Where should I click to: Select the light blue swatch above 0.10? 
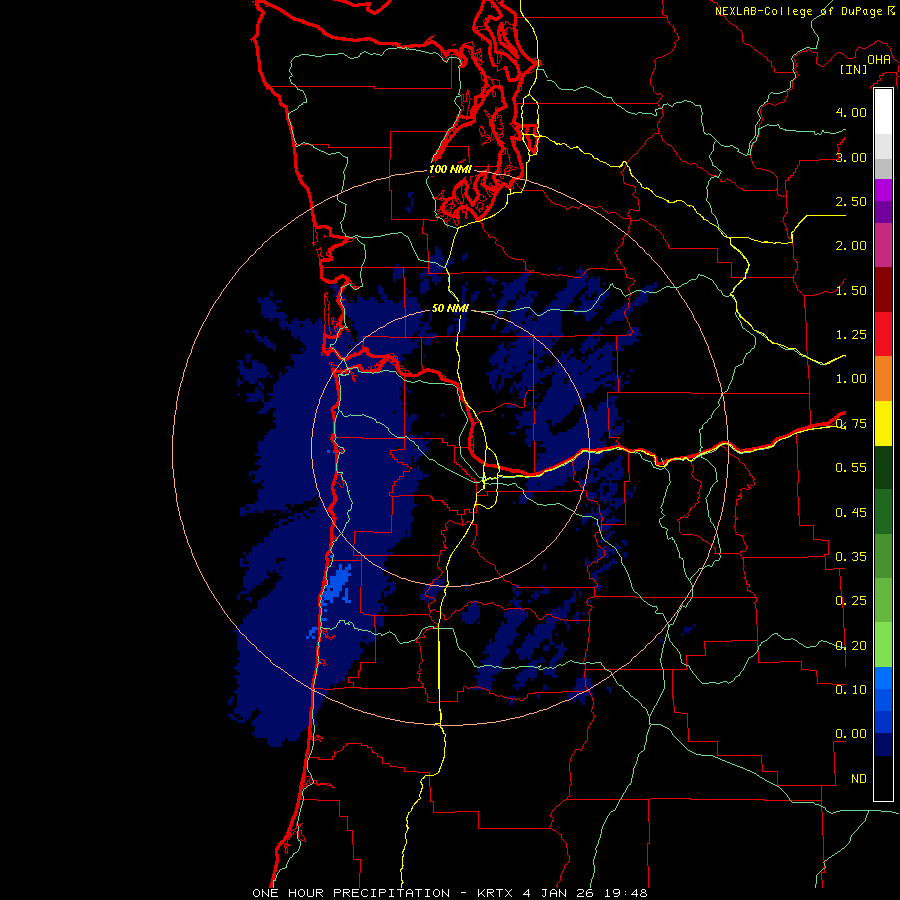point(883,678)
